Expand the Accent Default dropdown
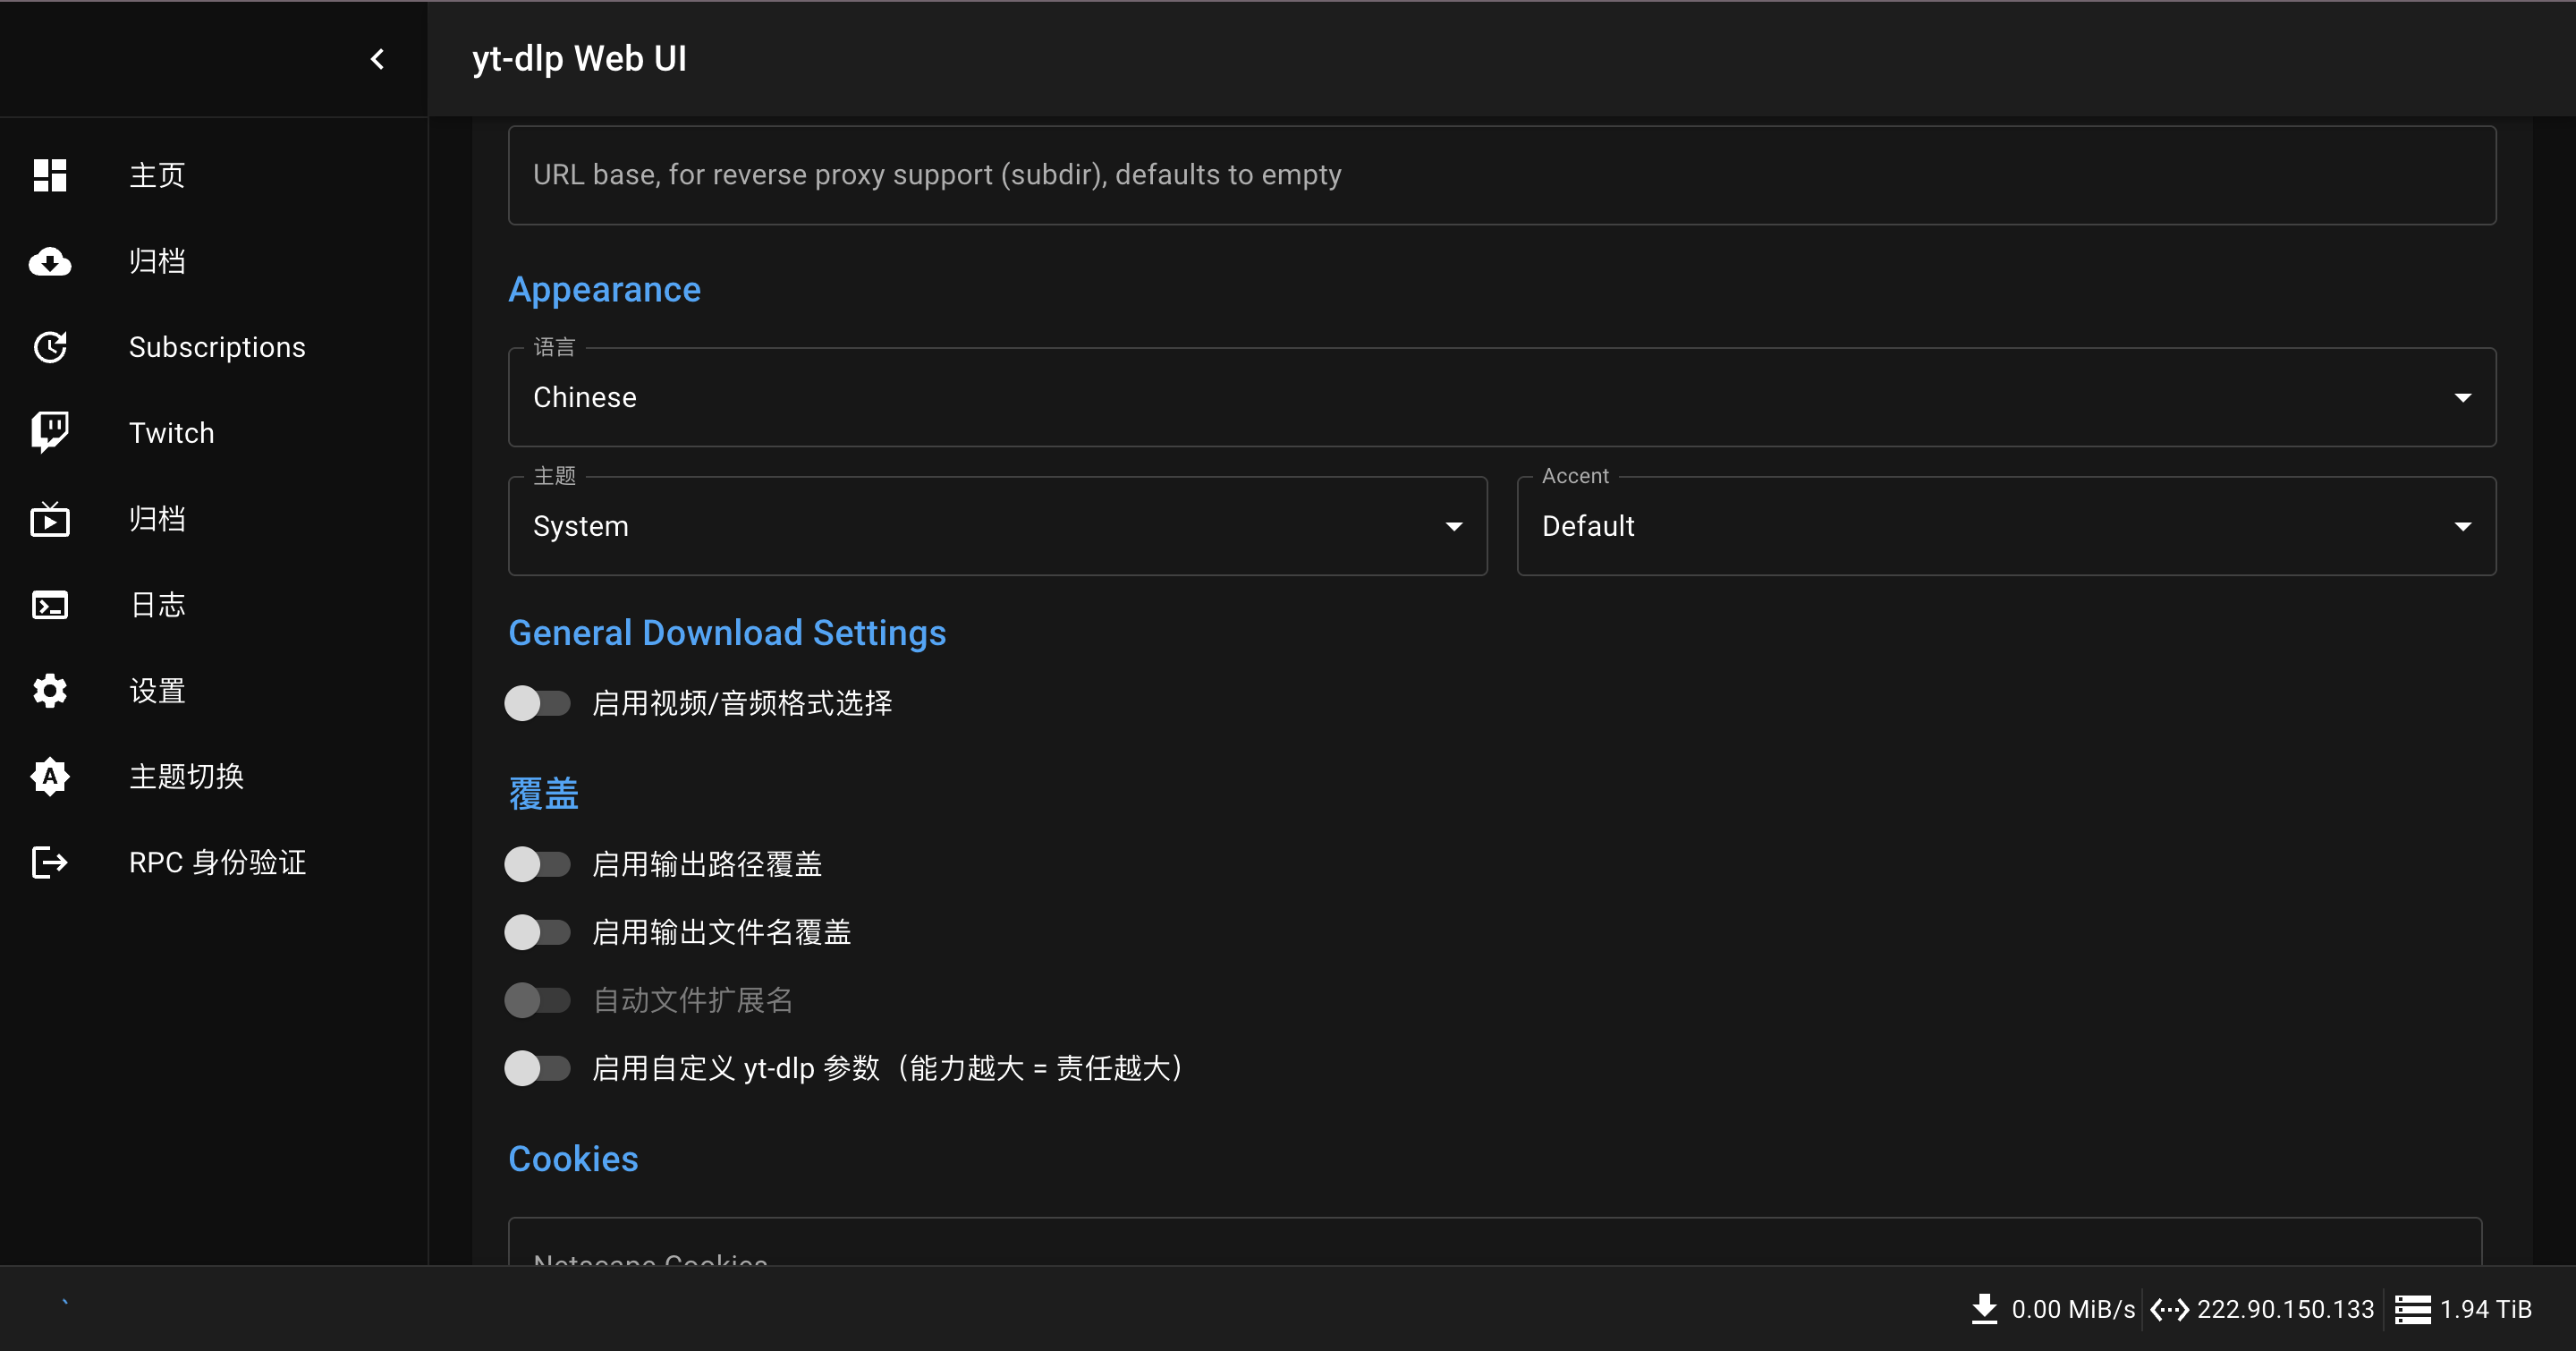The image size is (2576, 1351). point(2005,526)
